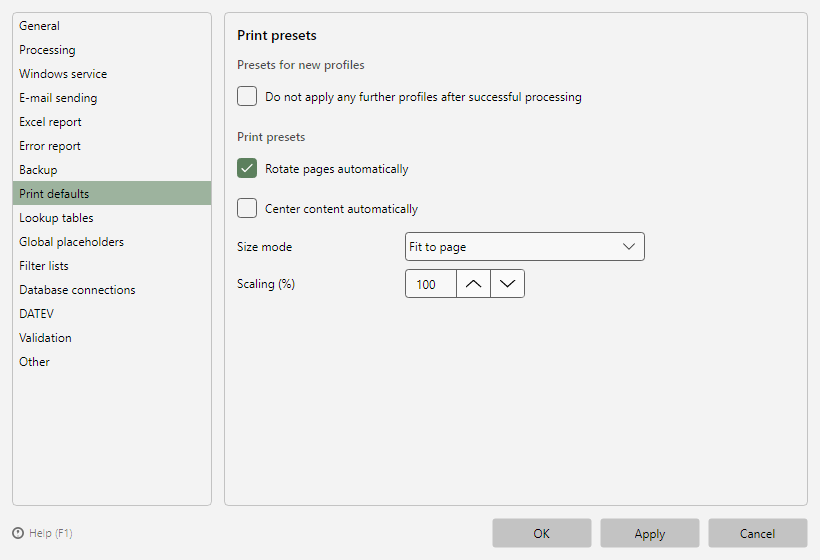Open Lookup tables settings
The image size is (820, 560).
(x=112, y=218)
